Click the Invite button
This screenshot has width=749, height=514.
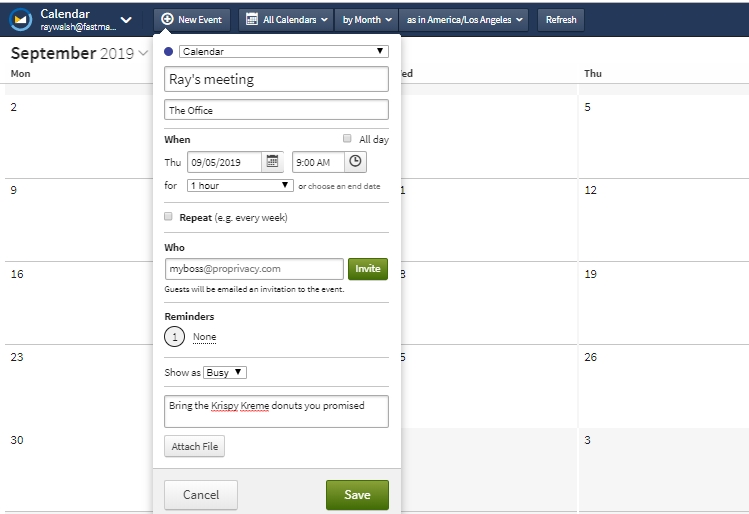(368, 268)
